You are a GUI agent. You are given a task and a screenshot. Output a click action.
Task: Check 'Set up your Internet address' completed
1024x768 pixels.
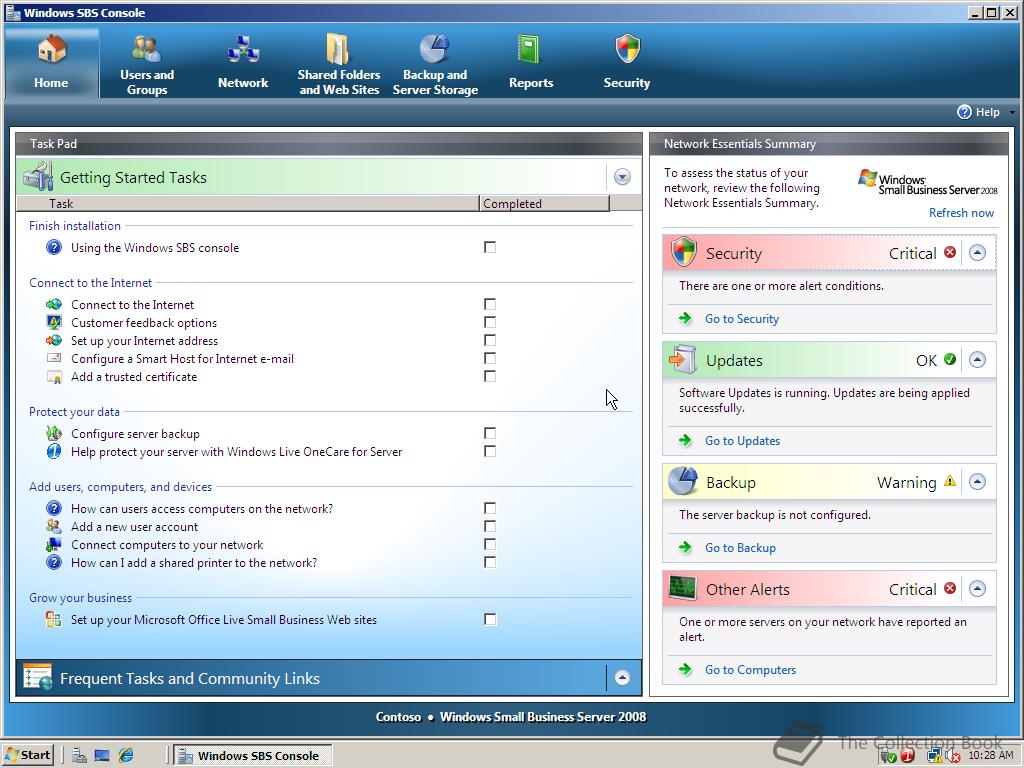click(x=490, y=340)
